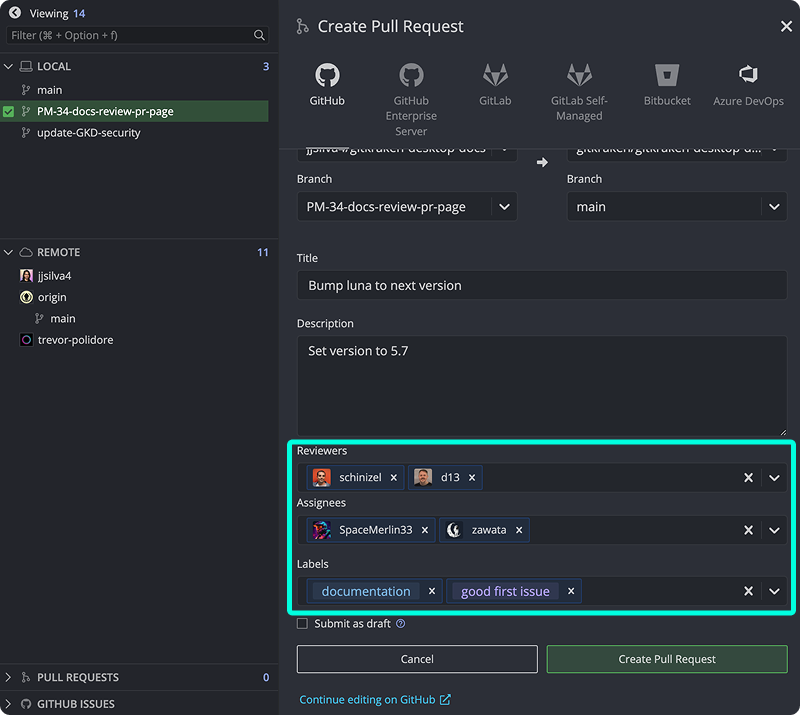
Task: Expand the PULL REQUESTS section
Action: click(x=9, y=677)
